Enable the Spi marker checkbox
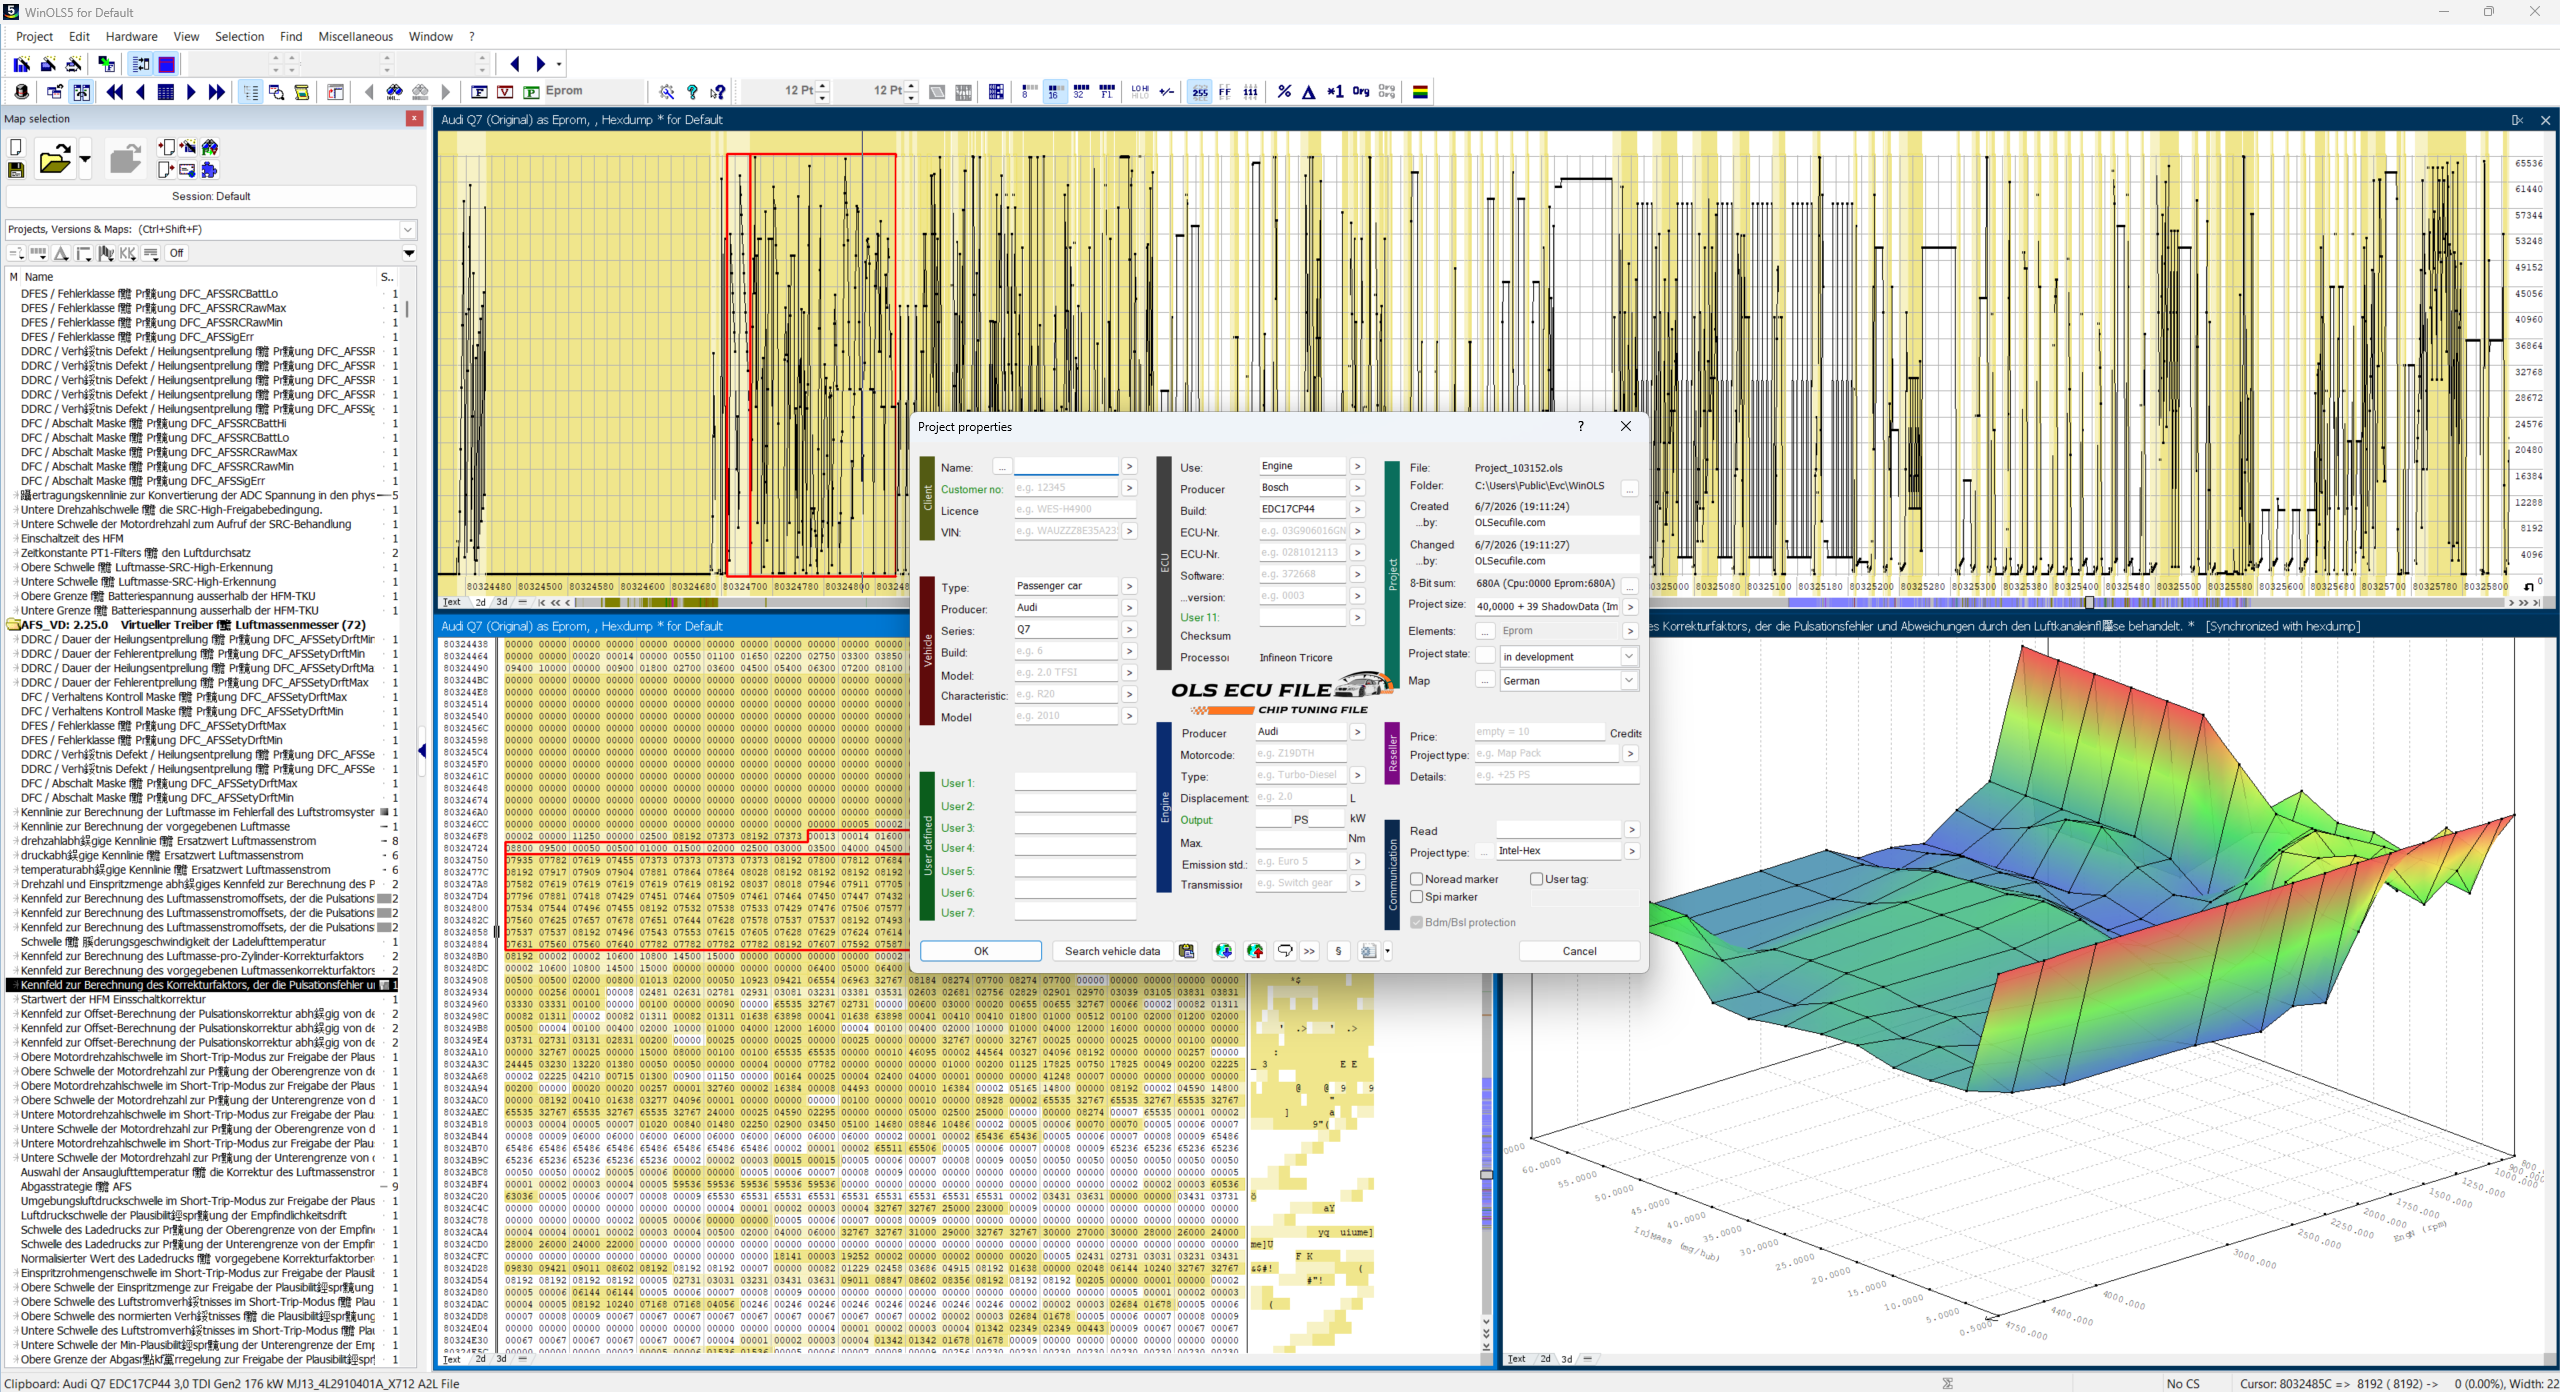This screenshot has height=1392, width=2560. (x=1417, y=897)
